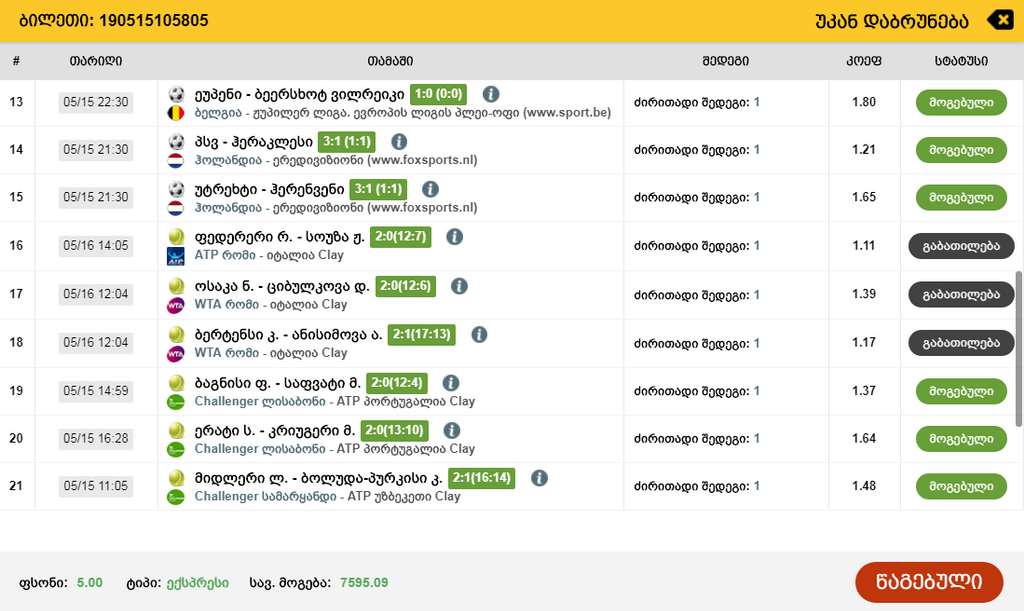This screenshot has width=1024, height=611.
Task: Click soccer ball icon in row 14
Action: (176, 141)
